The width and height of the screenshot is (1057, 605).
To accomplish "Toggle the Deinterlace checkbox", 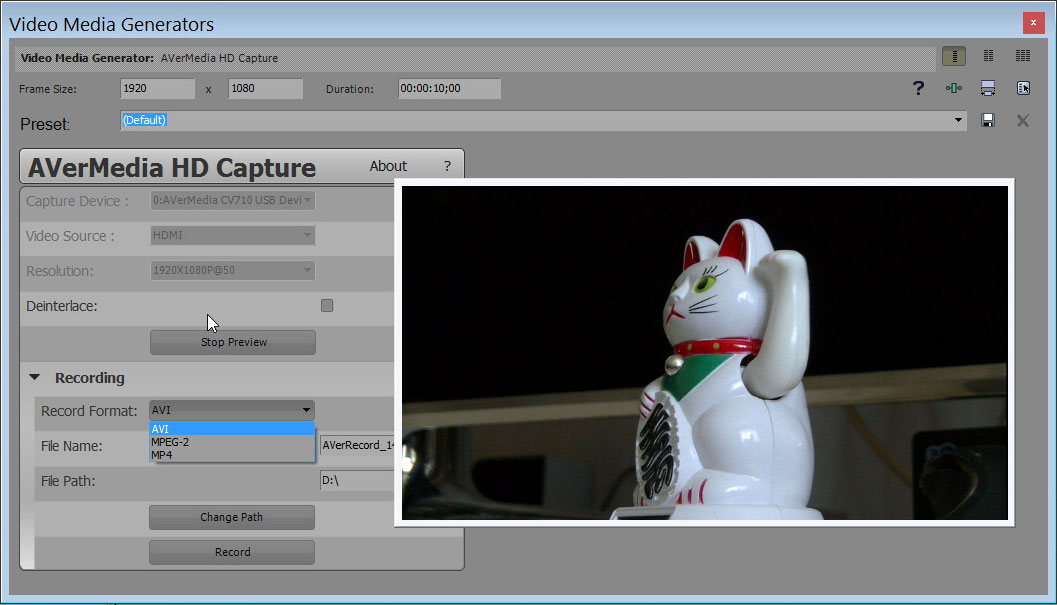I will [x=327, y=306].
